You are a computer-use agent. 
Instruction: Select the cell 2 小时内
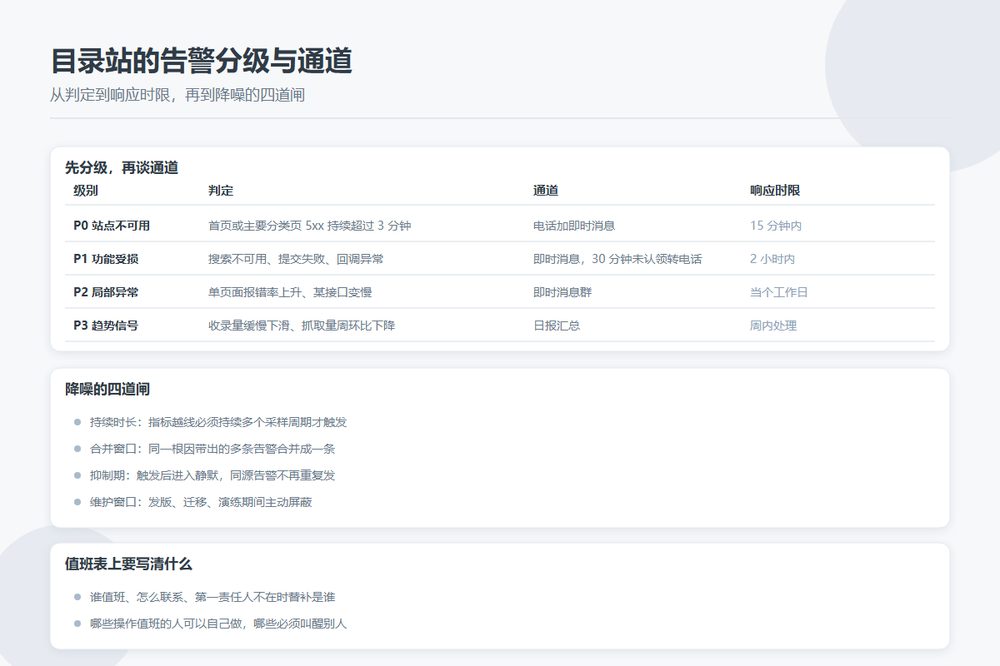click(x=772, y=258)
